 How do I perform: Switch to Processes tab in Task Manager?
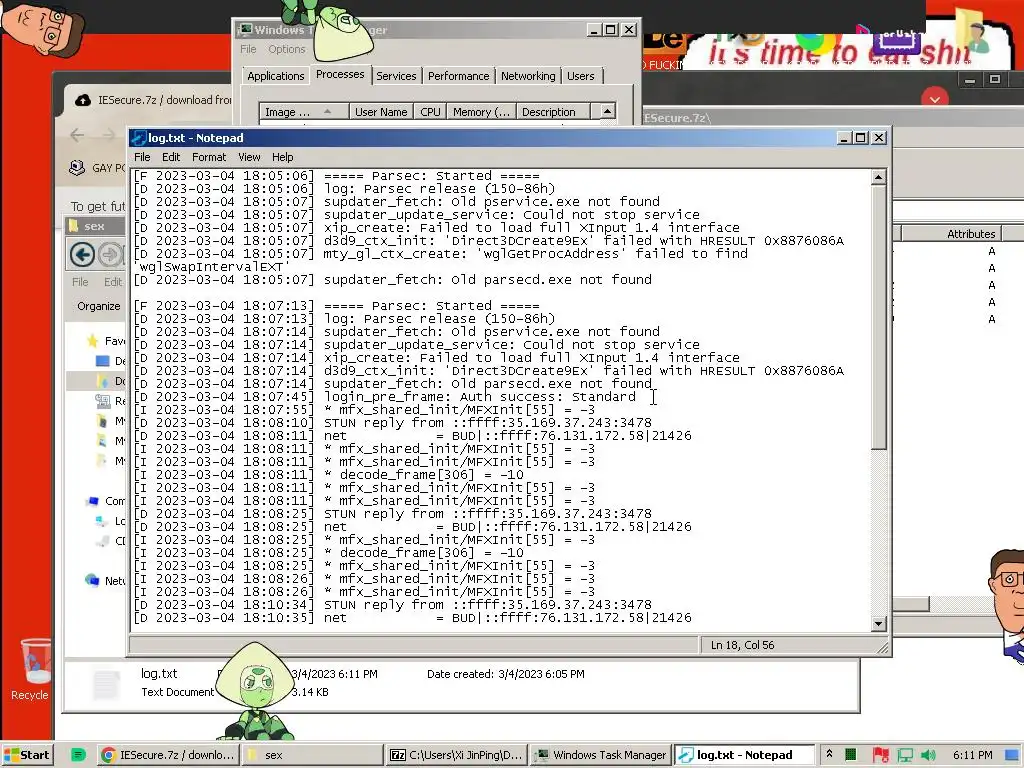click(340, 74)
